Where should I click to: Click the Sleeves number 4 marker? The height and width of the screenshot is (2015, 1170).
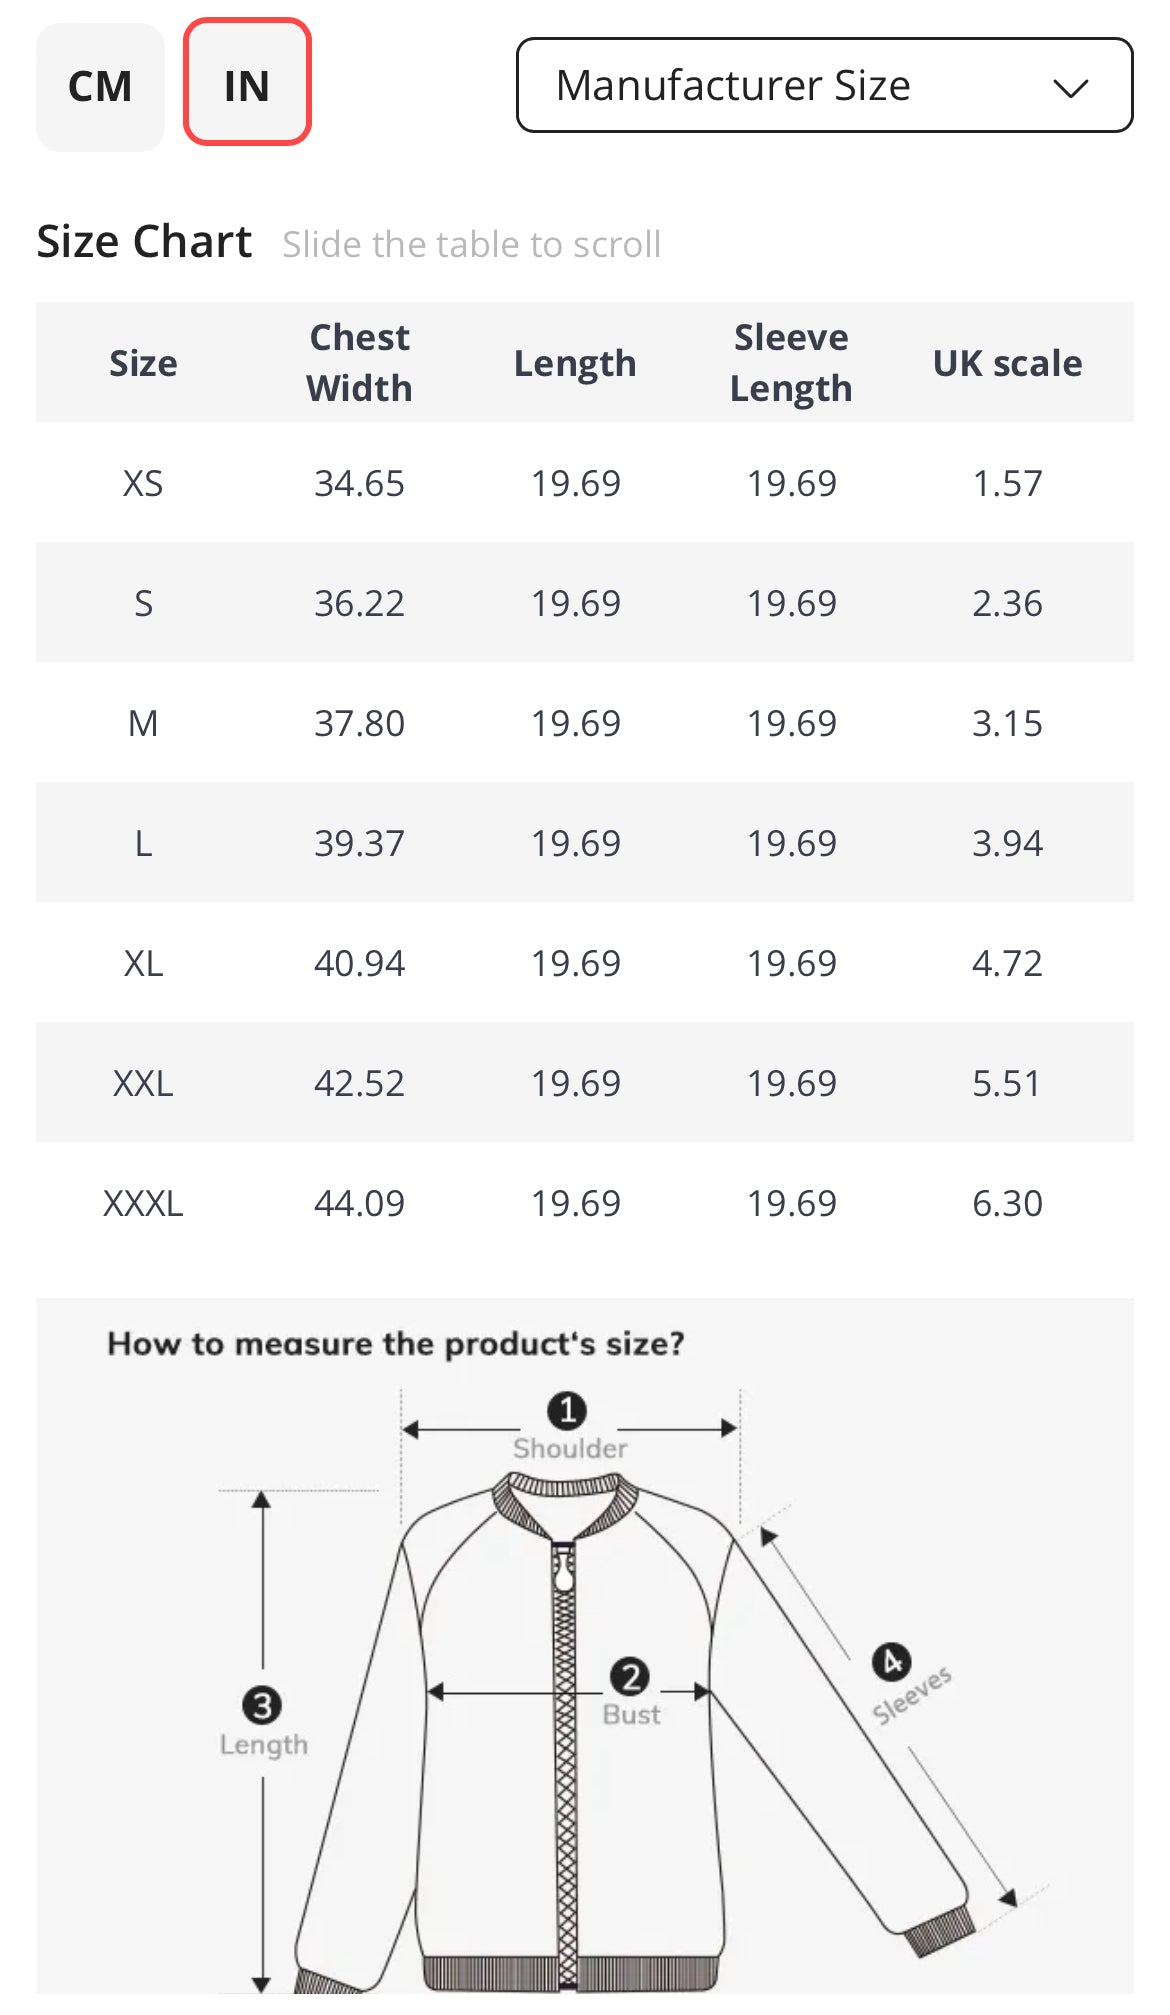tap(891, 1662)
